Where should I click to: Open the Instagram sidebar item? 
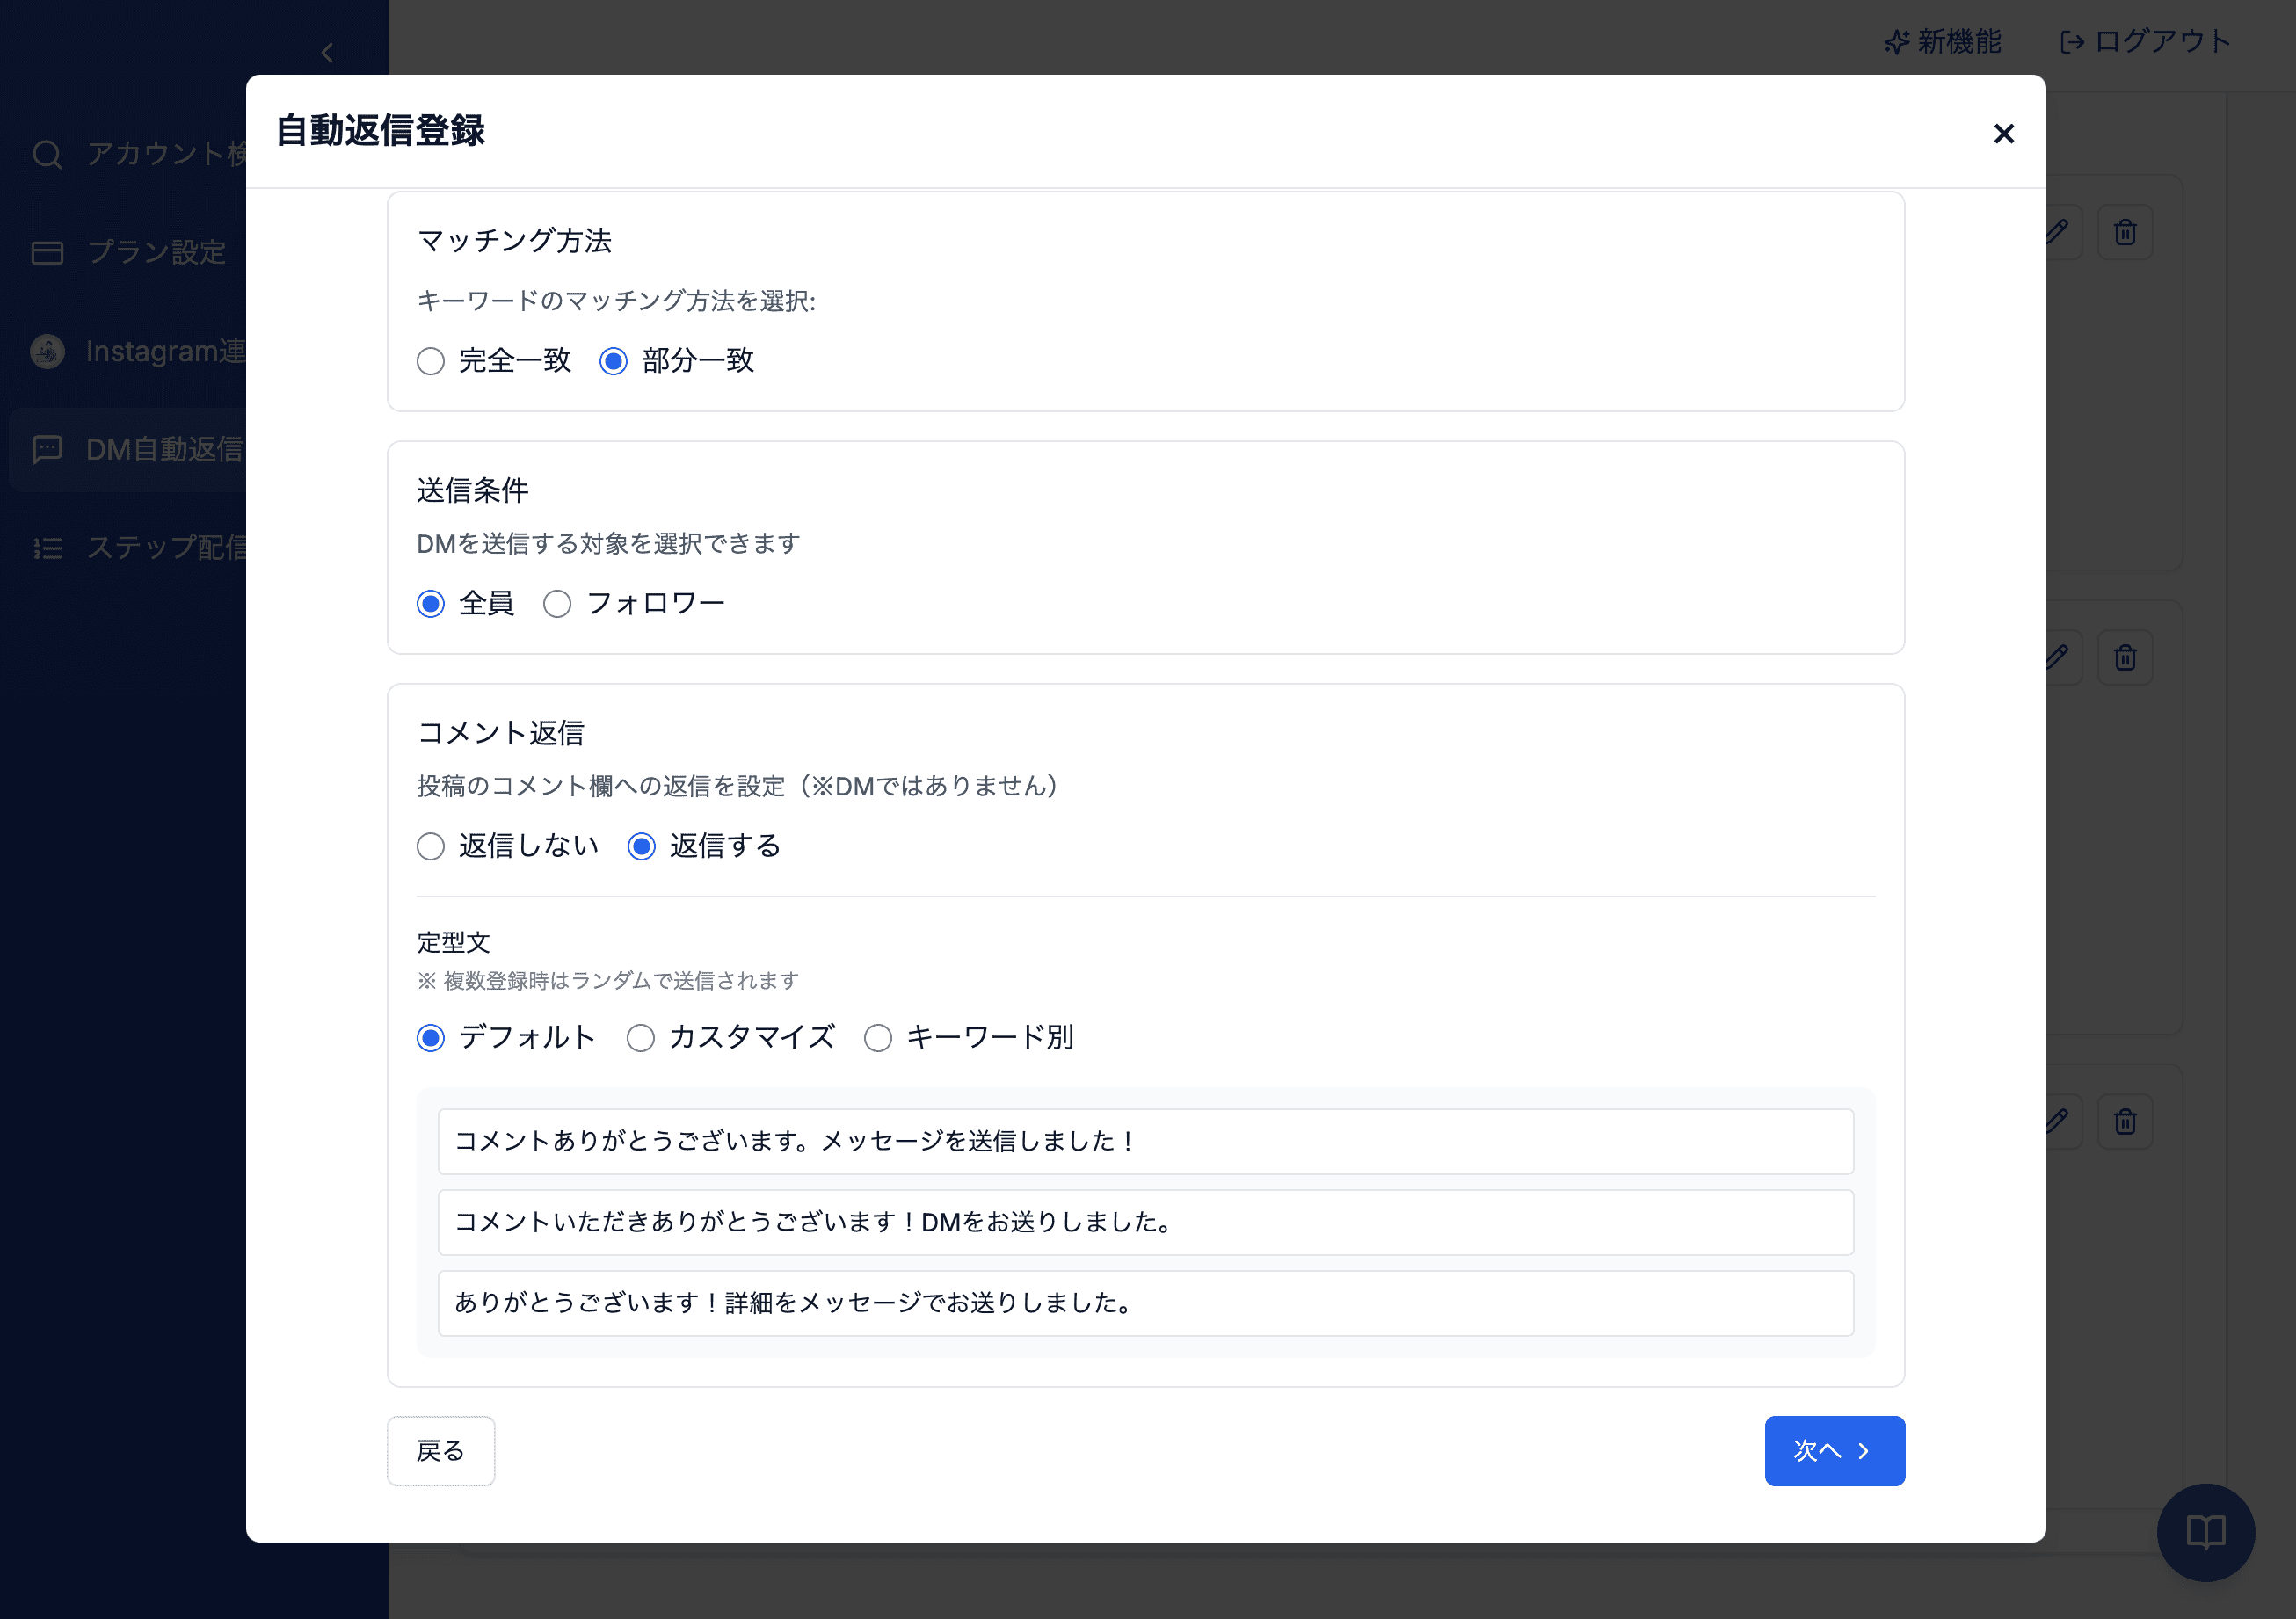(x=130, y=351)
